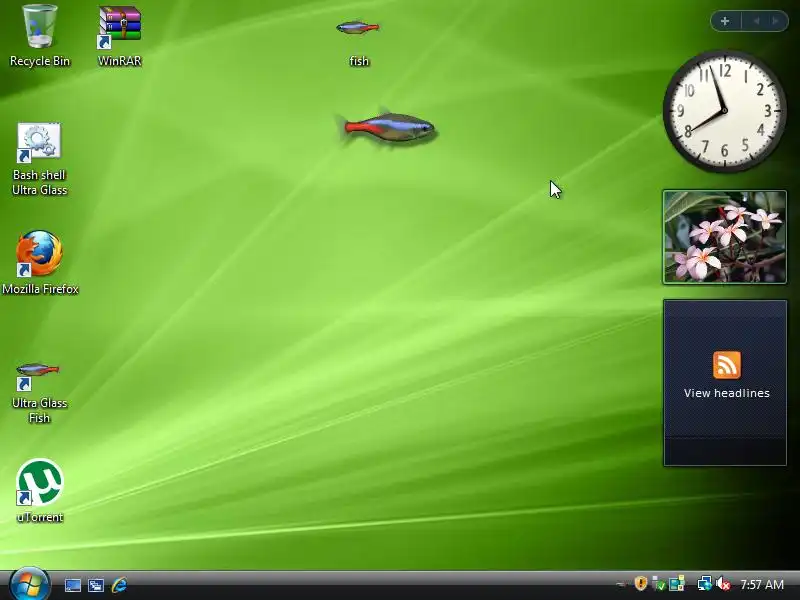Click the orange RSS feed icon
Image resolution: width=800 pixels, height=600 pixels.
[x=727, y=365]
